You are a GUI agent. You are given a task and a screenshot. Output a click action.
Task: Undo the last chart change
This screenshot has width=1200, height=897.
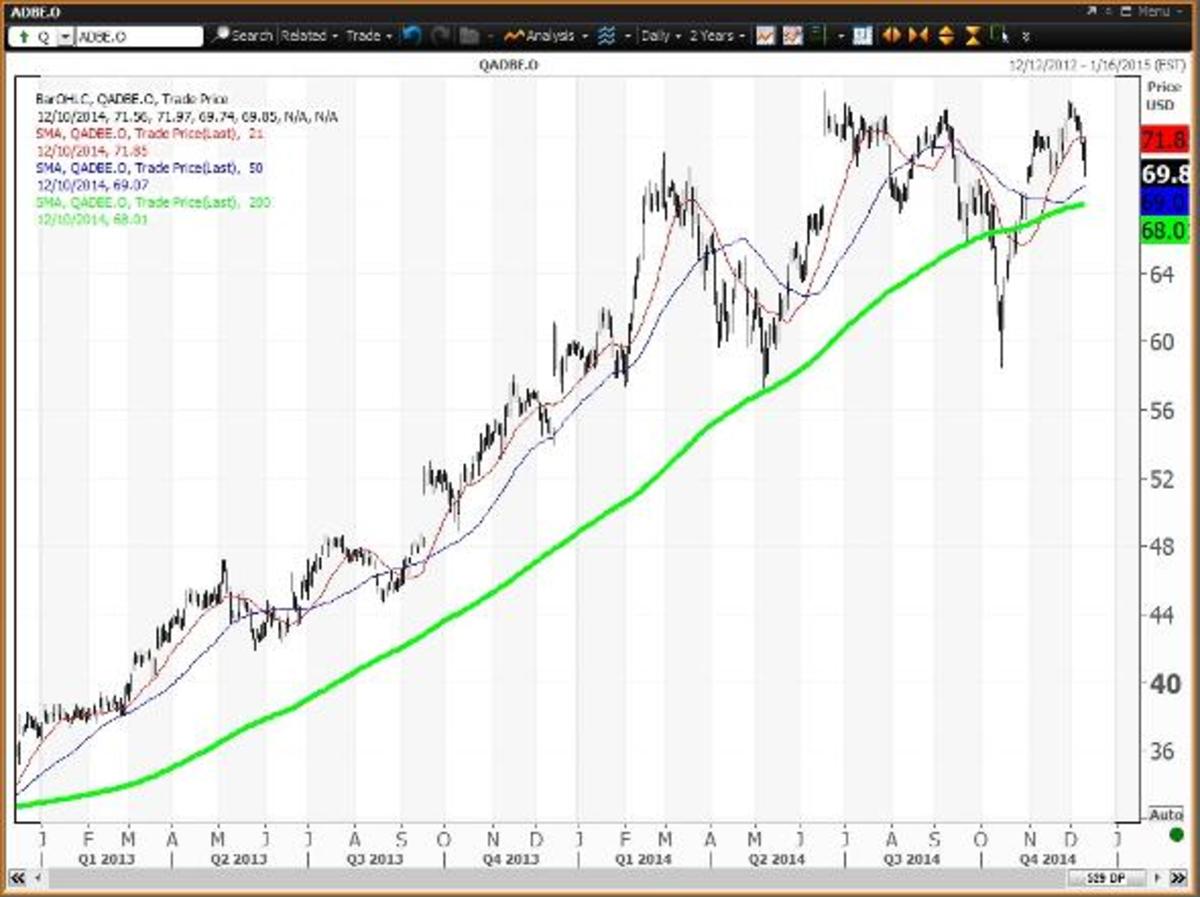tap(410, 36)
